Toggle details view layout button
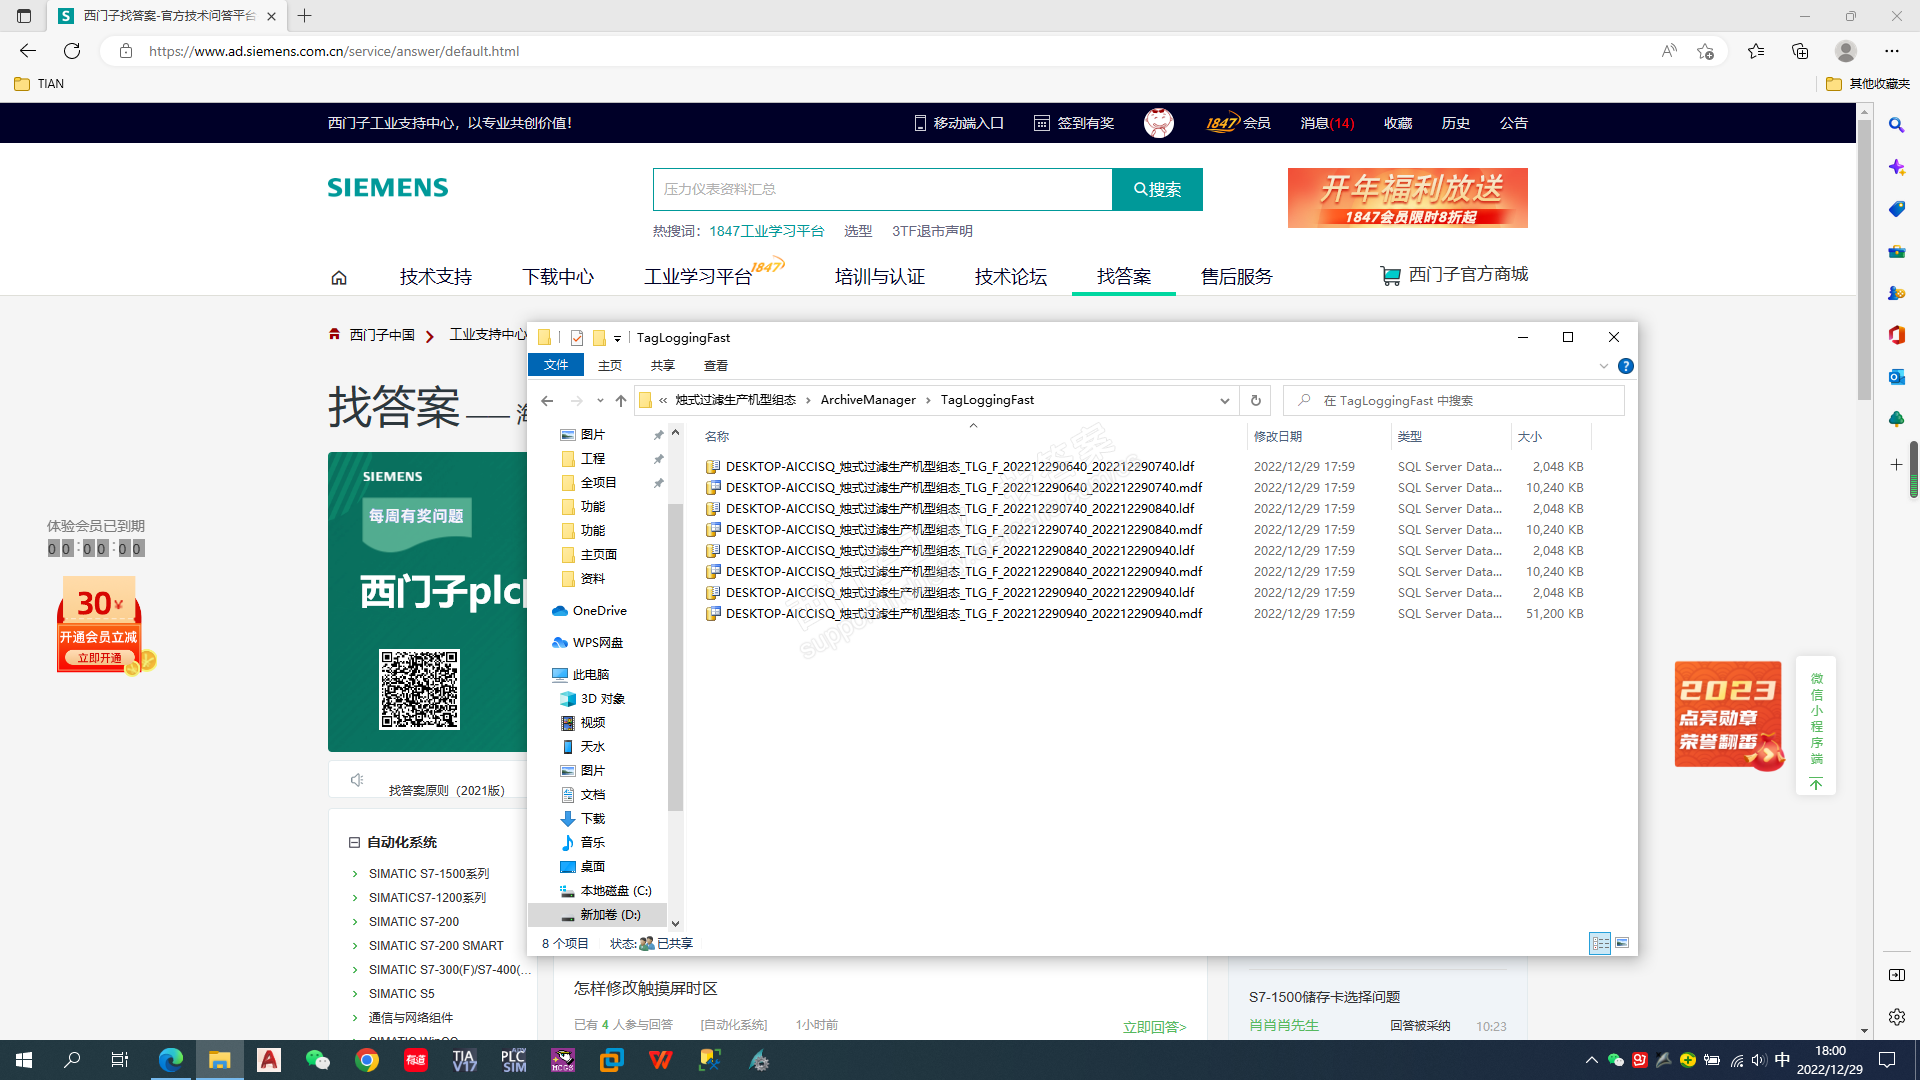 (1600, 943)
